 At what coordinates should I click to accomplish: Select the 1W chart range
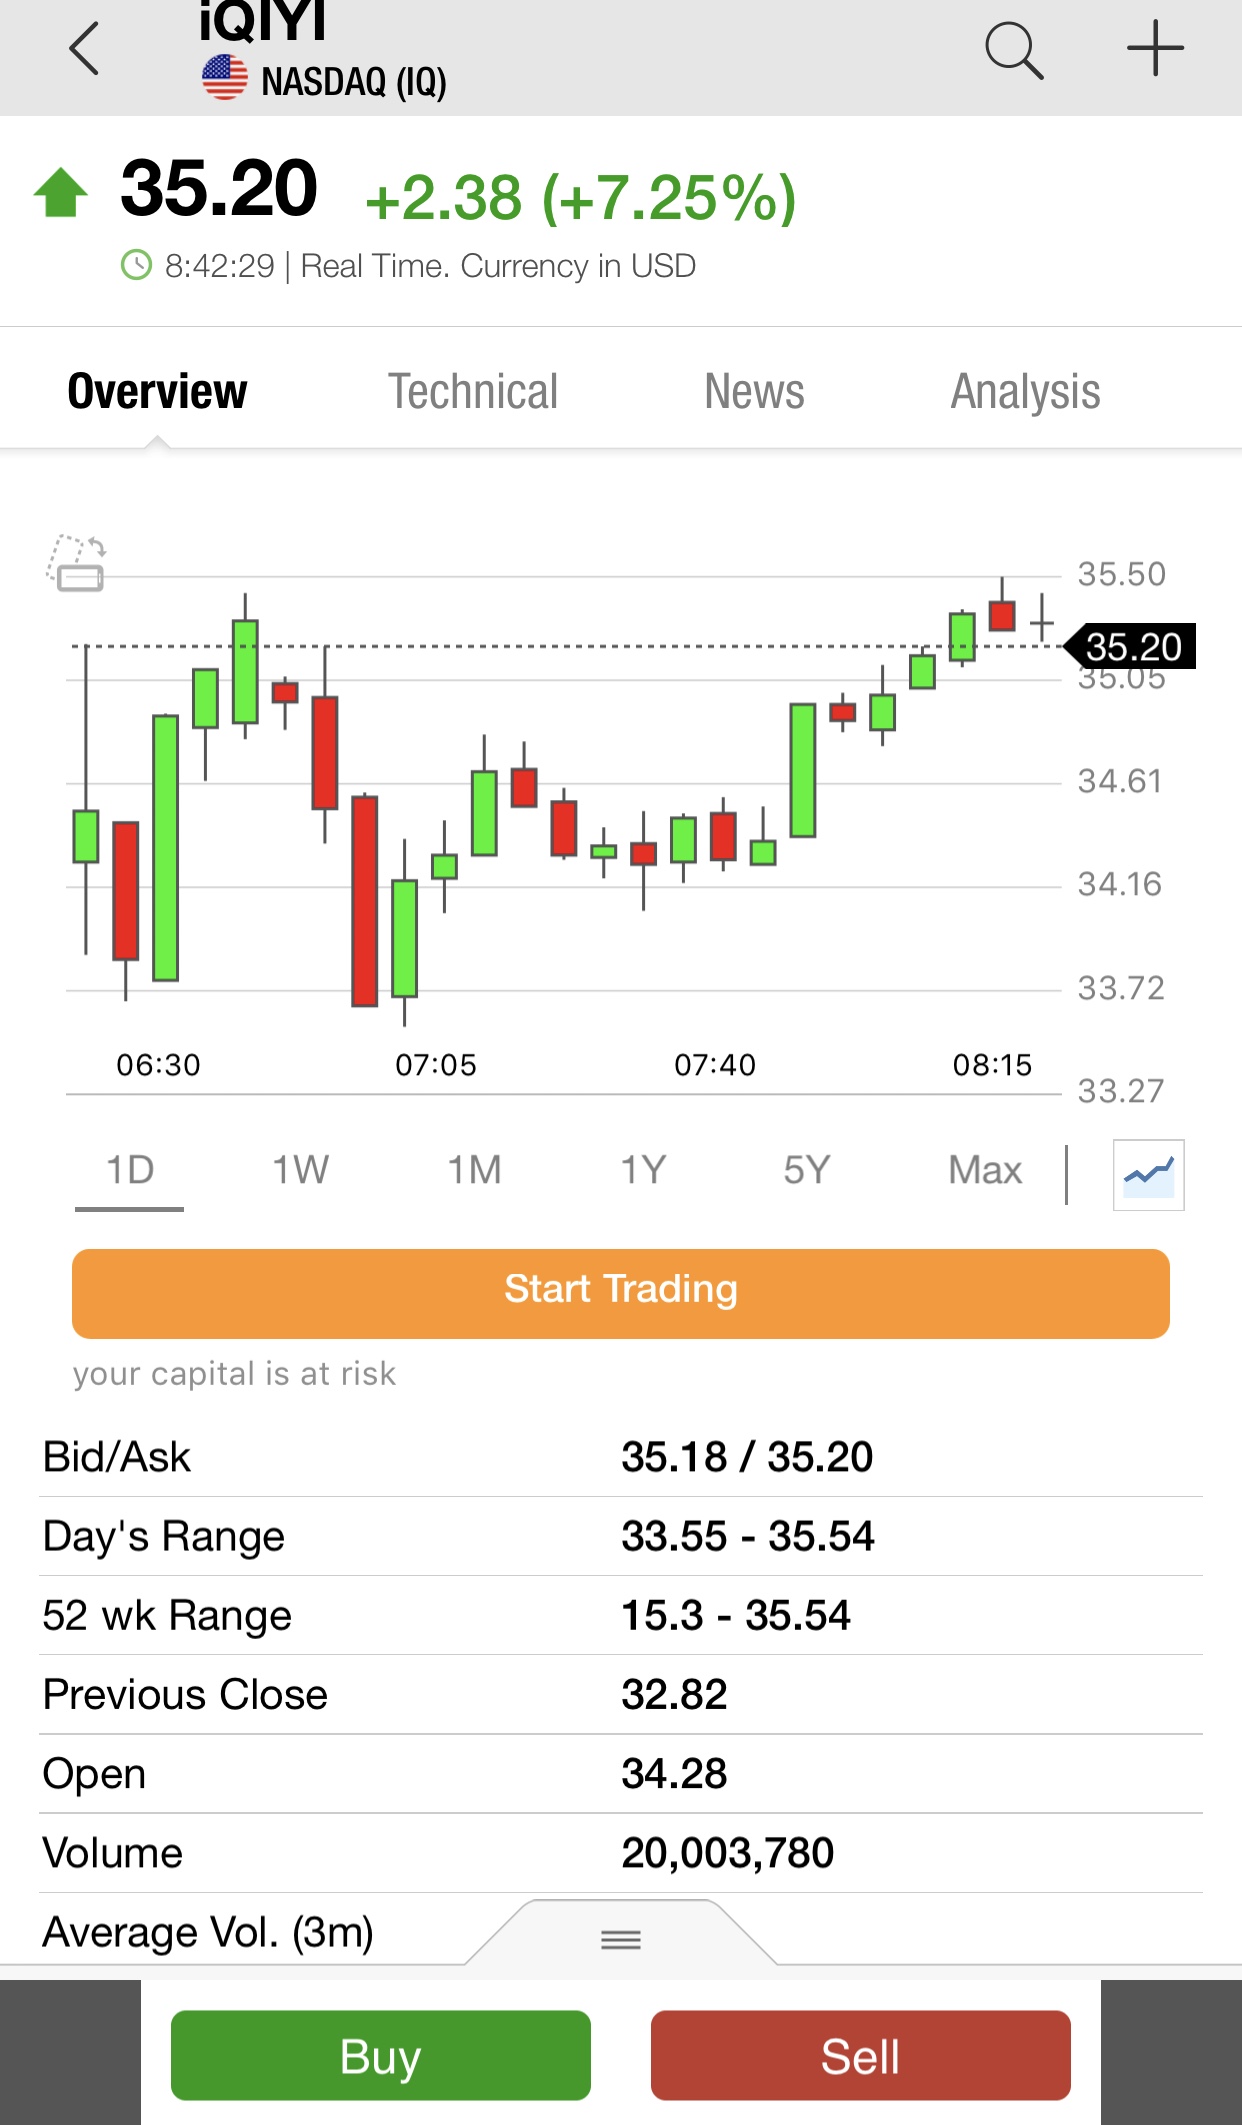[300, 1170]
